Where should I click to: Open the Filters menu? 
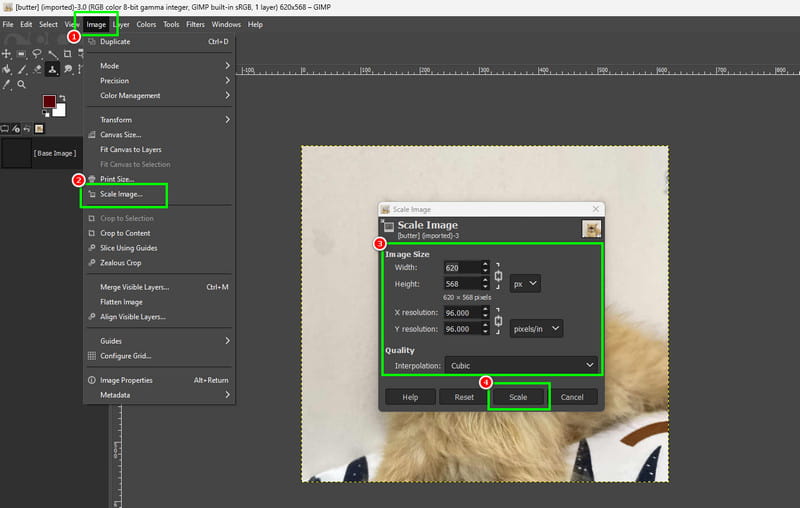195,24
